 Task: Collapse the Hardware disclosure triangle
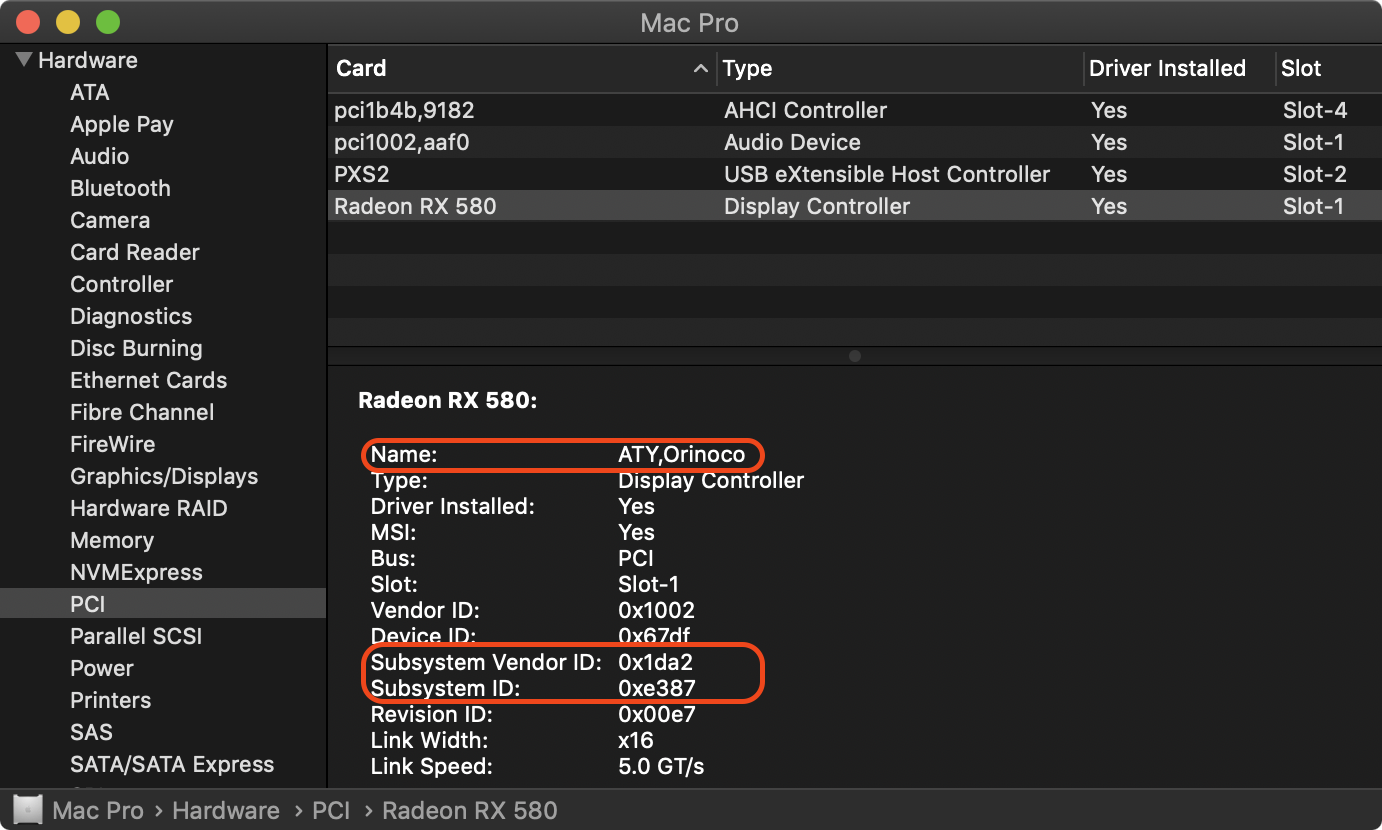[x=24, y=60]
